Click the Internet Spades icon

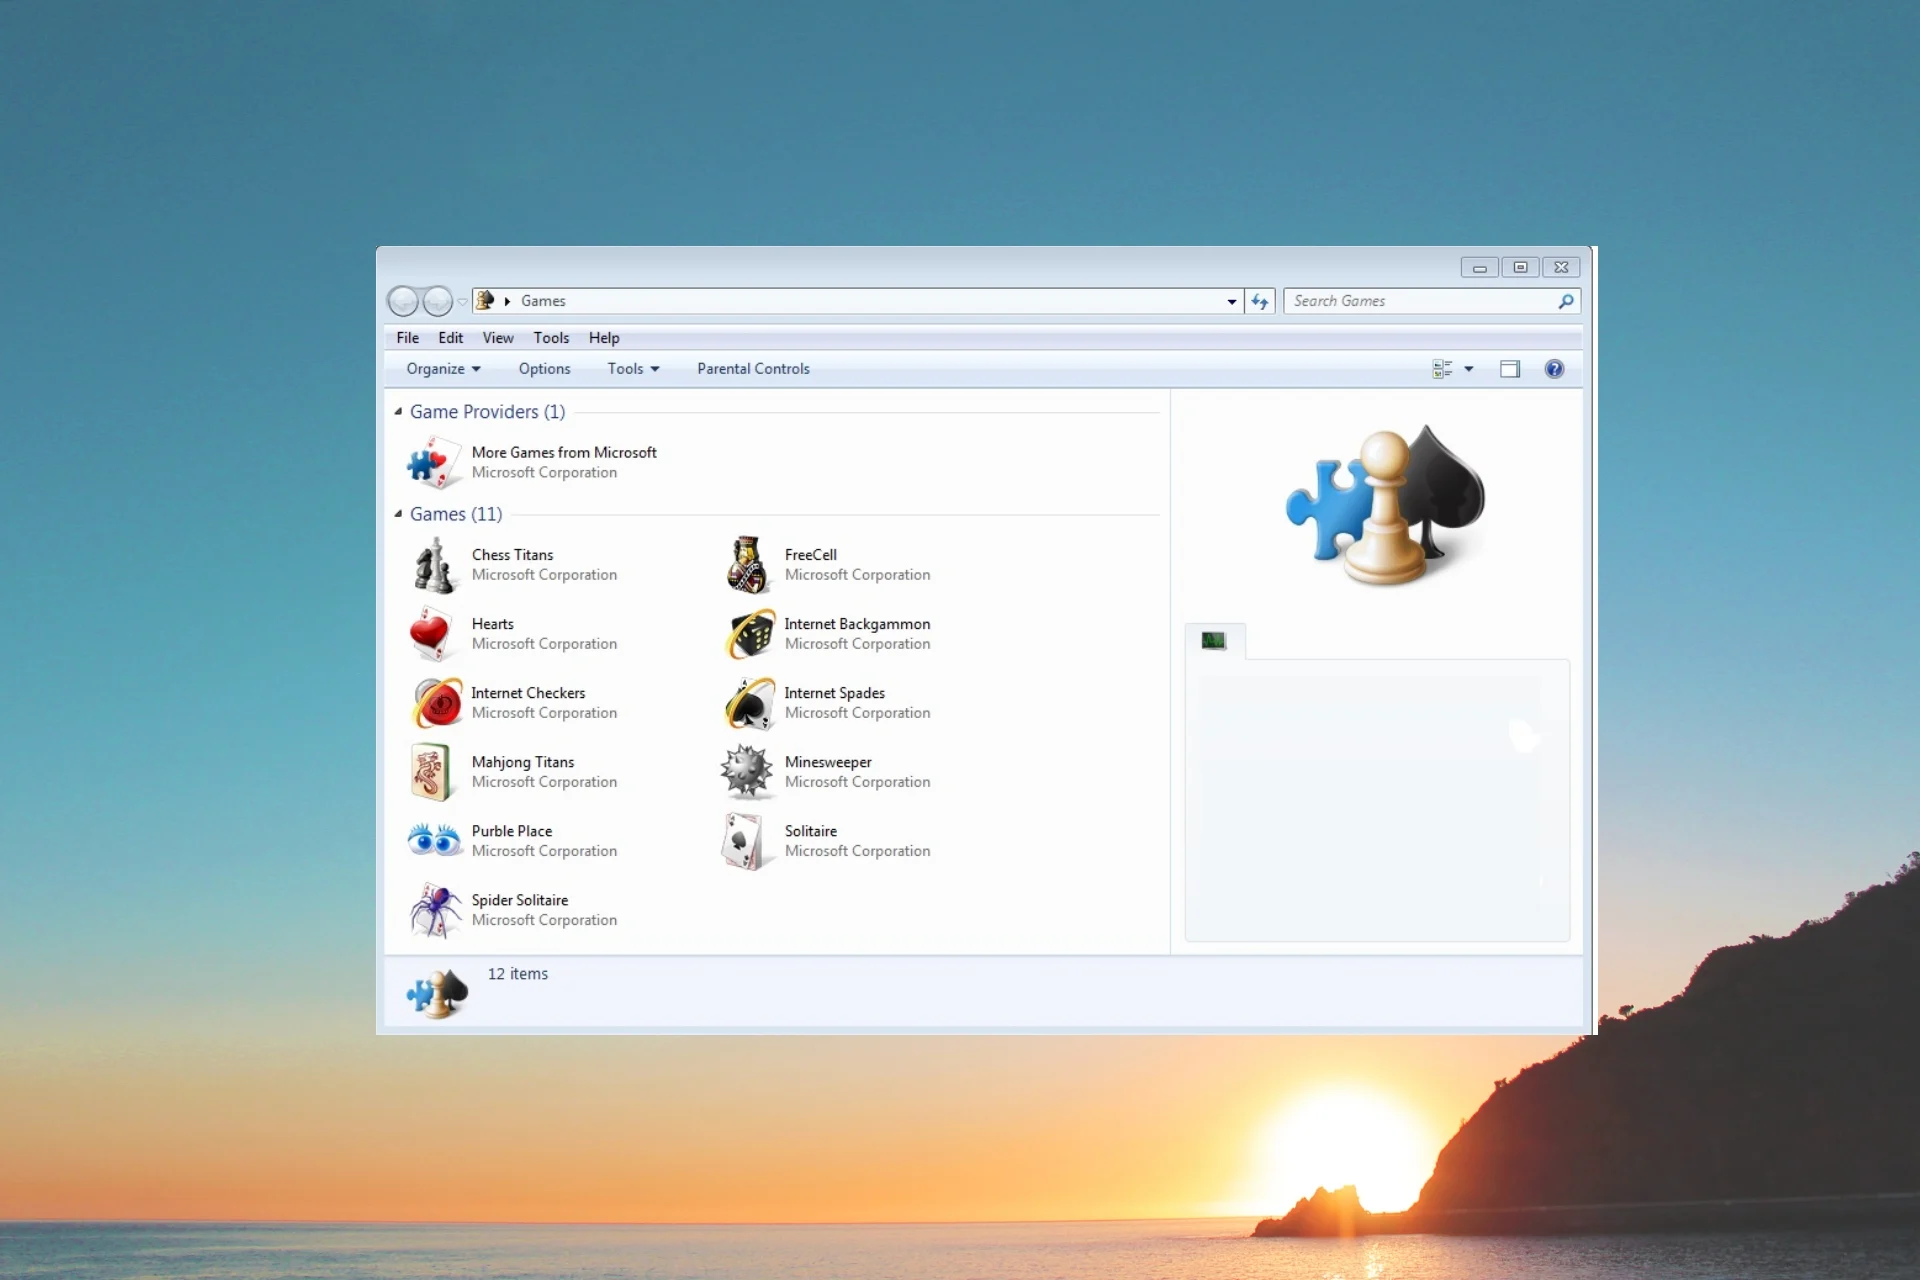pyautogui.click(x=748, y=703)
